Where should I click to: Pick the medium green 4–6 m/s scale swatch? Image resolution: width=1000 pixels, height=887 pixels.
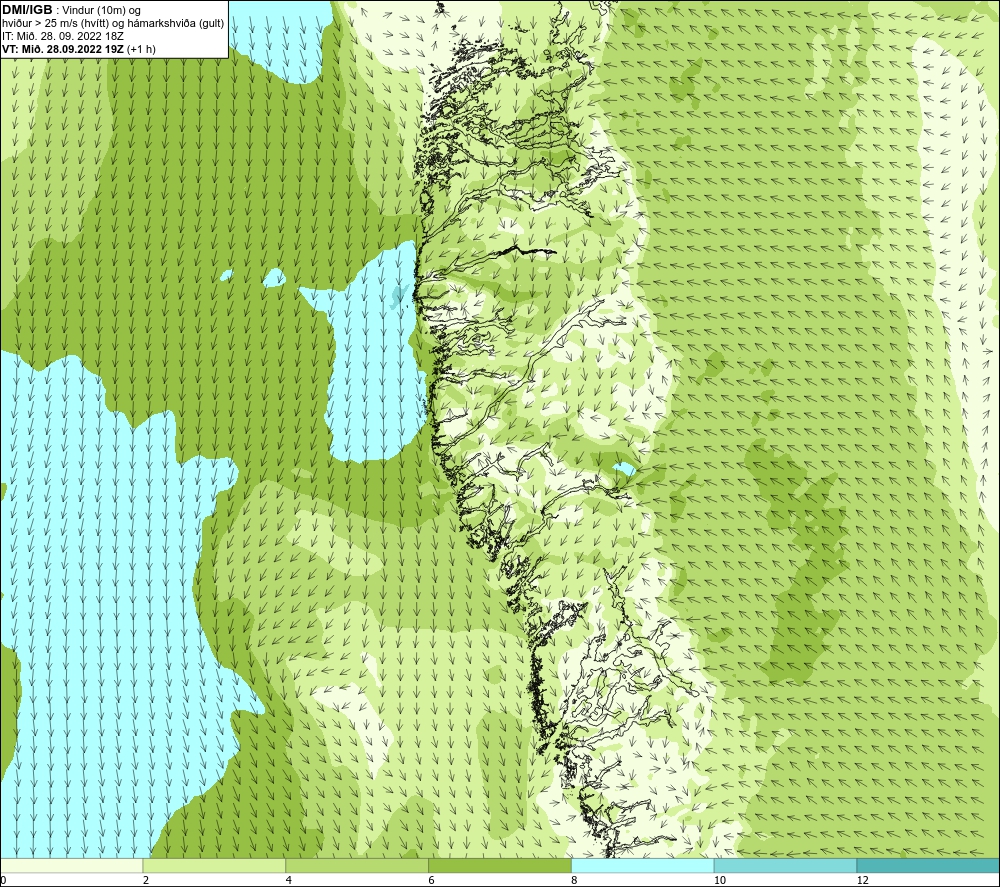pos(357,866)
